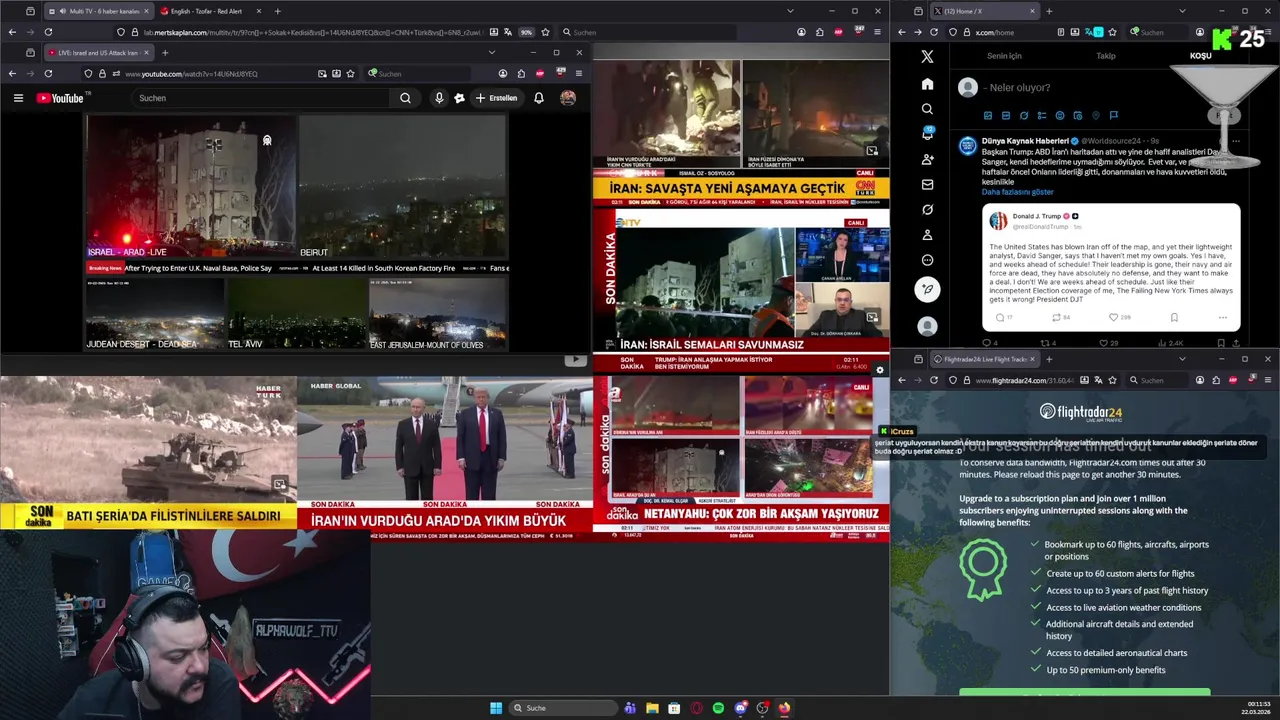Open YouTube hamburger guide menu
Screen dimensions: 1280x720
pyautogui.click(x=18, y=98)
